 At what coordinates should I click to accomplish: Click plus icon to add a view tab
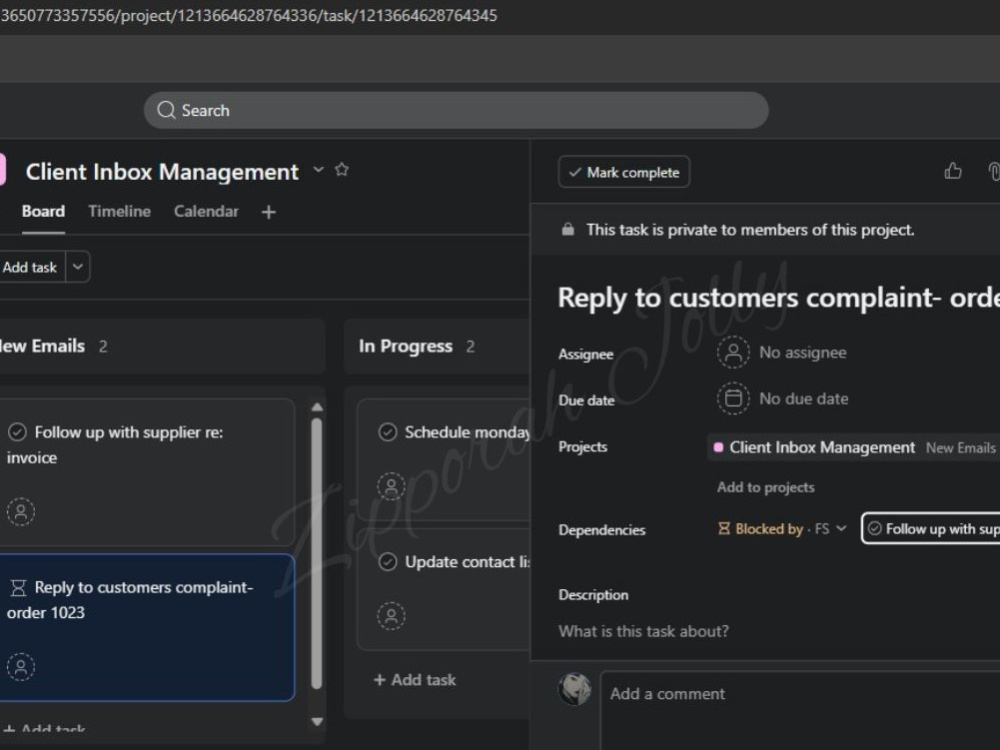[x=268, y=212]
